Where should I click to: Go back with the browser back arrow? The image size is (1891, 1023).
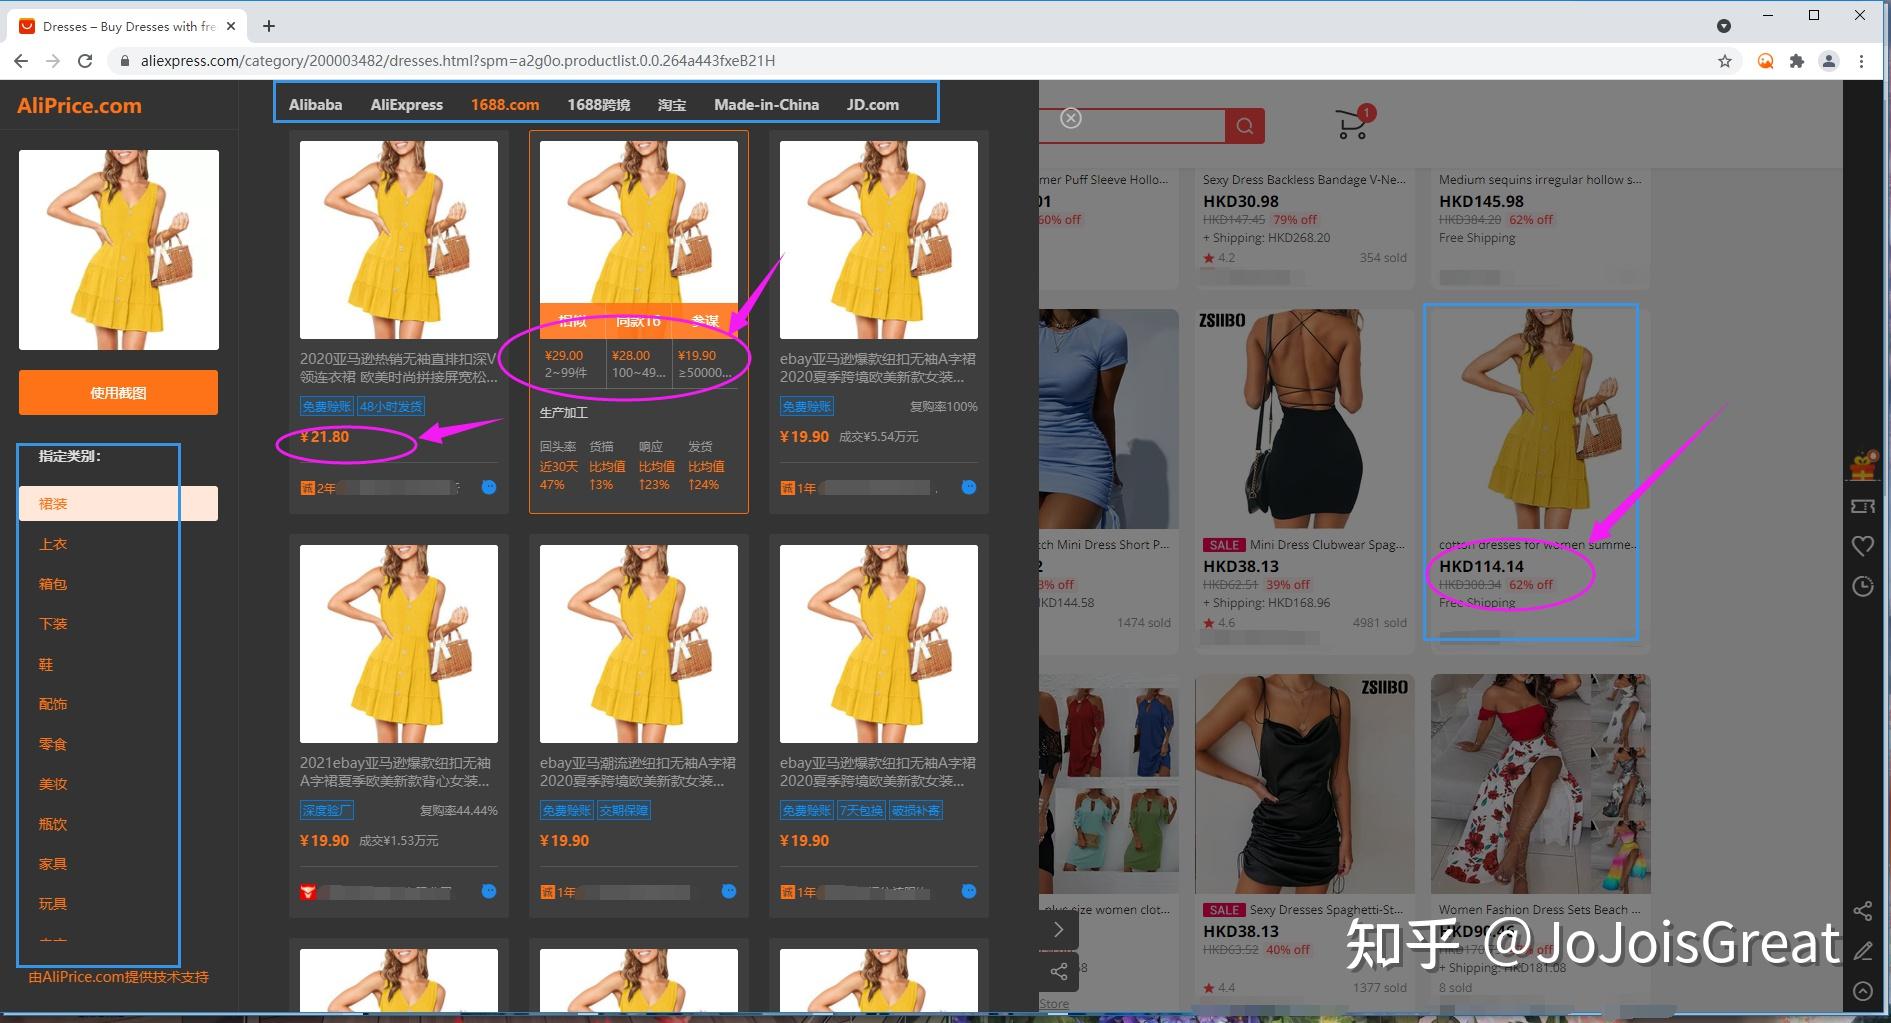tap(21, 61)
